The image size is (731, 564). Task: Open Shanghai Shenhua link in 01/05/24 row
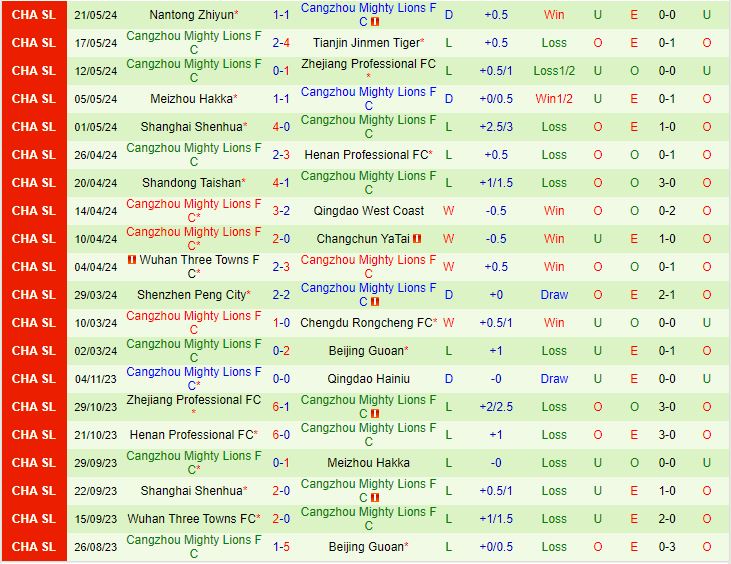(192, 127)
